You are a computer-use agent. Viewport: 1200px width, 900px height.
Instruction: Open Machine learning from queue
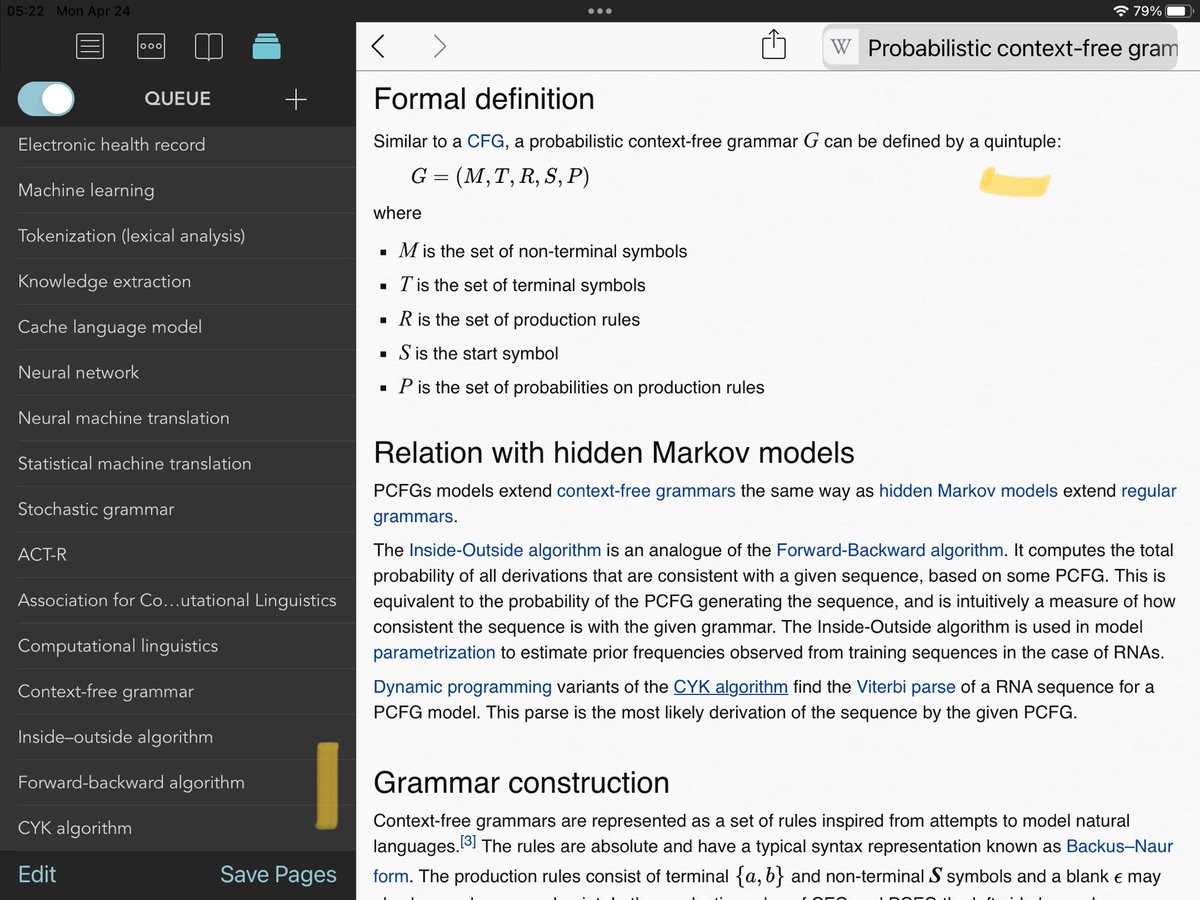tap(178, 190)
